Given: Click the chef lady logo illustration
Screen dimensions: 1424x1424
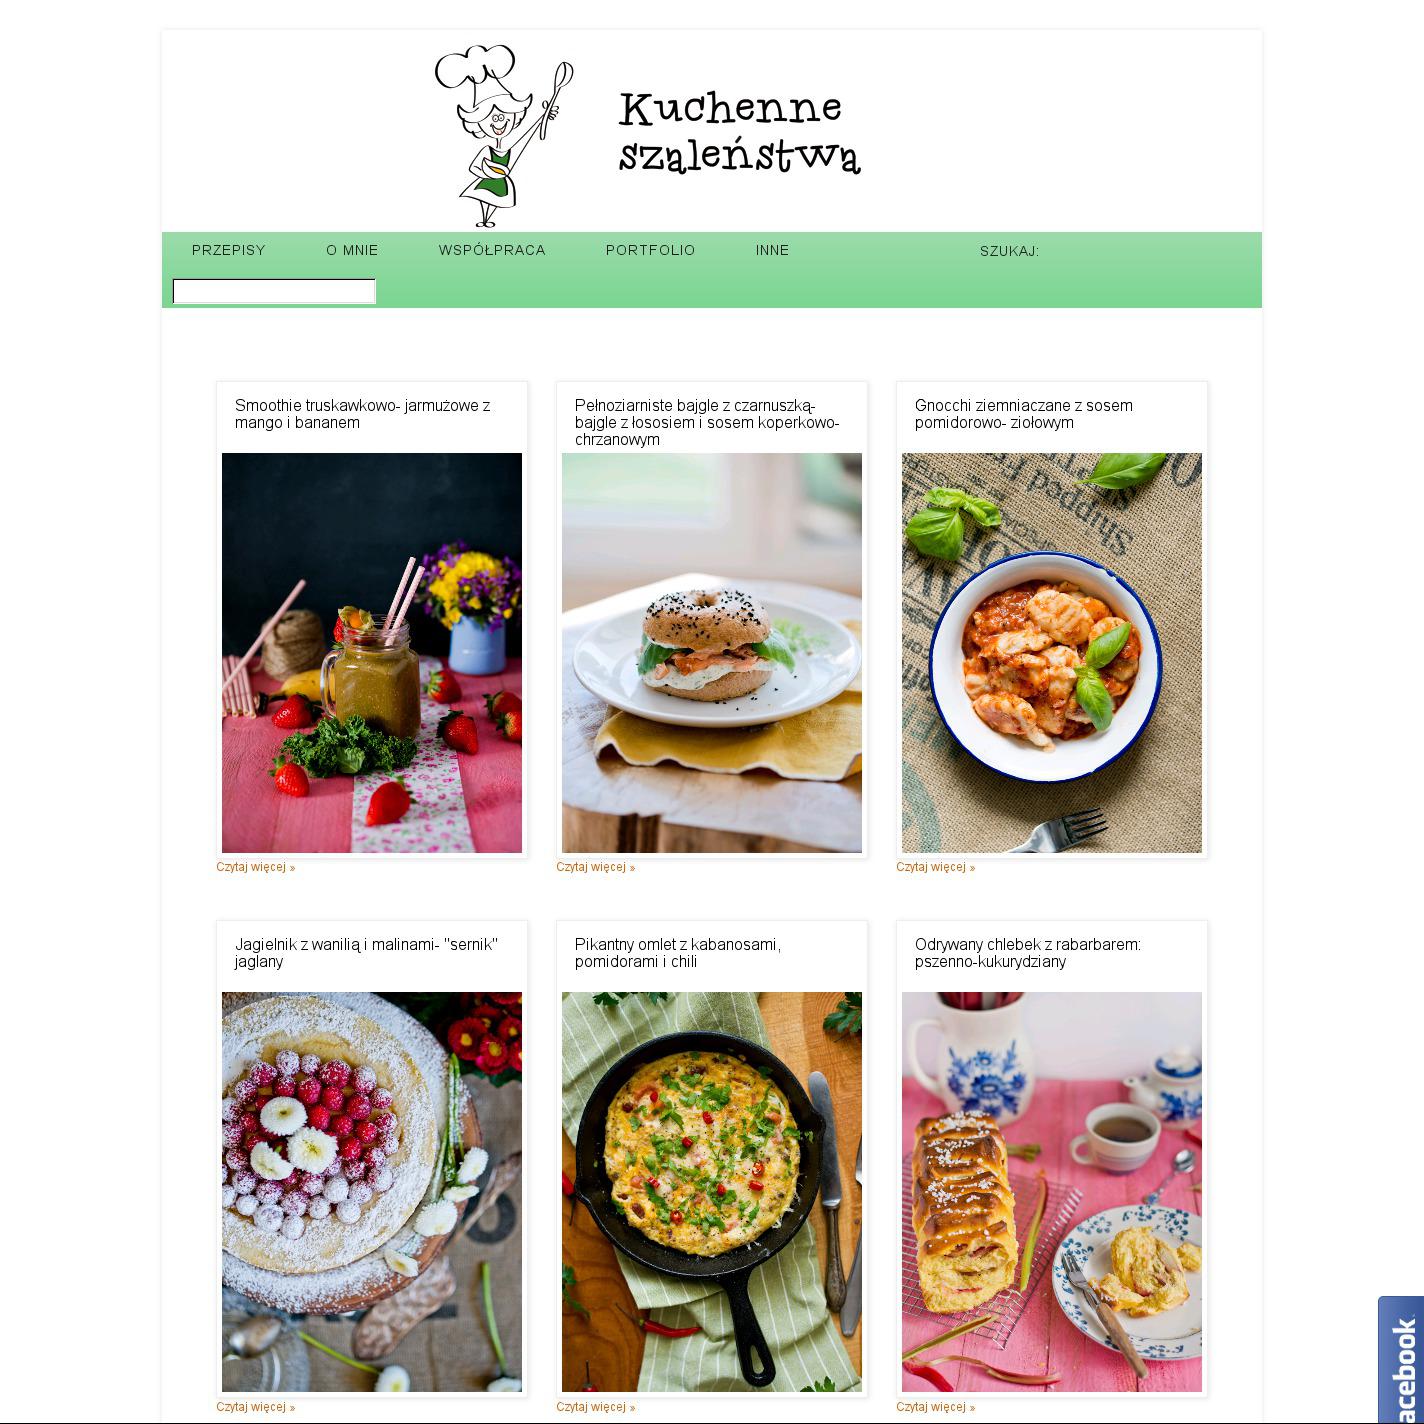Looking at the screenshot, I should [x=503, y=136].
